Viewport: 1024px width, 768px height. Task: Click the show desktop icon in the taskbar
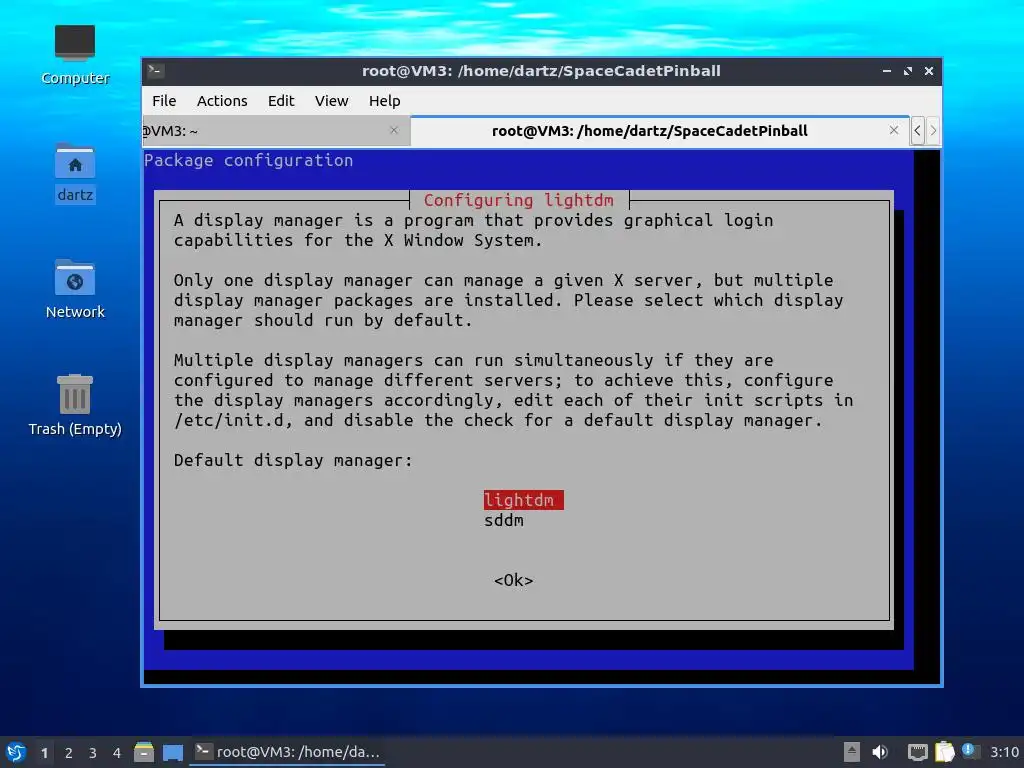tap(172, 752)
